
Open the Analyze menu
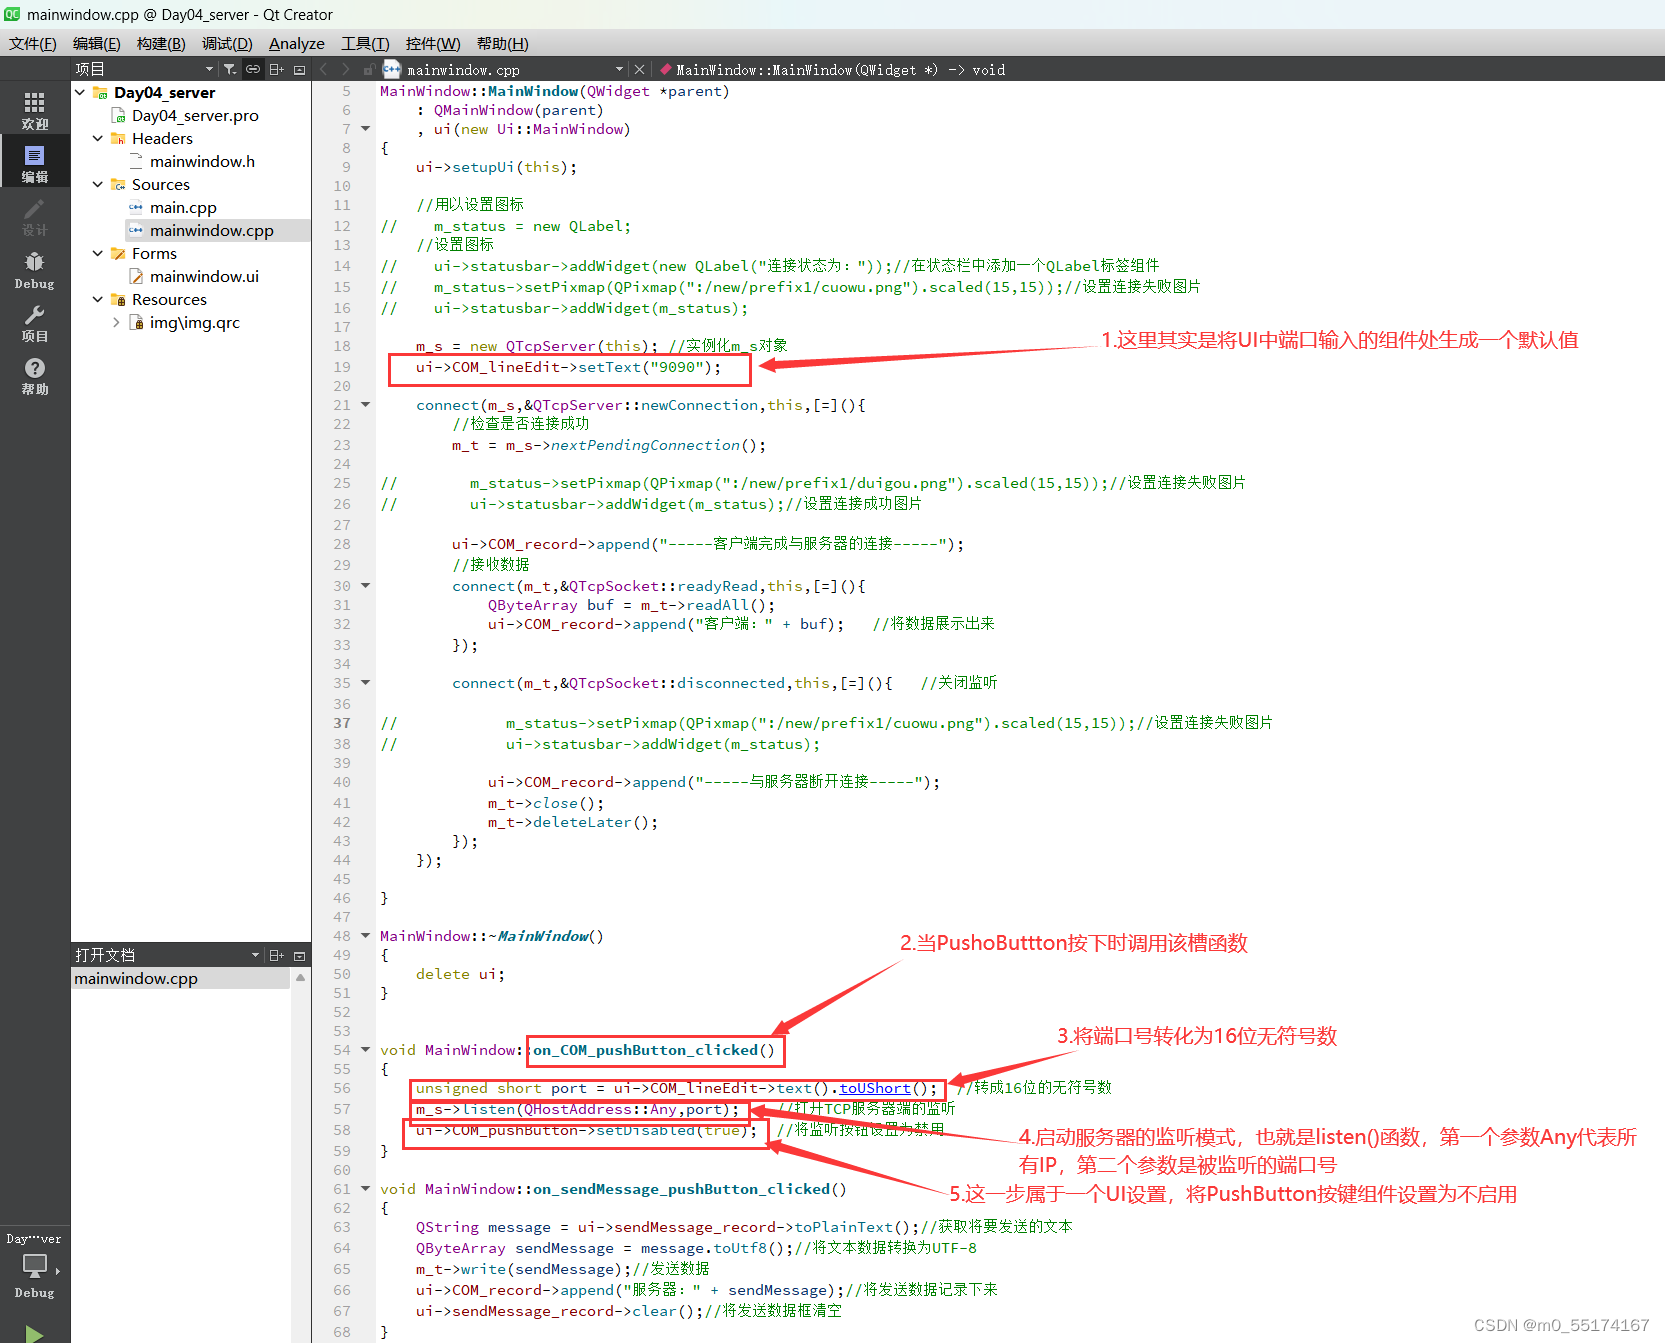point(296,43)
